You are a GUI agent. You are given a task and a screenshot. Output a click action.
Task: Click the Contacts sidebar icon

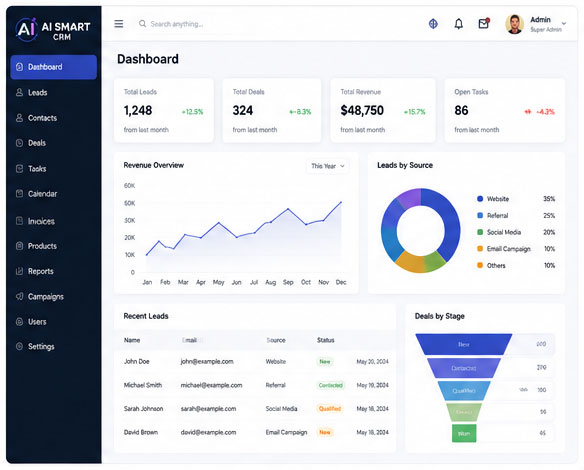(19, 118)
